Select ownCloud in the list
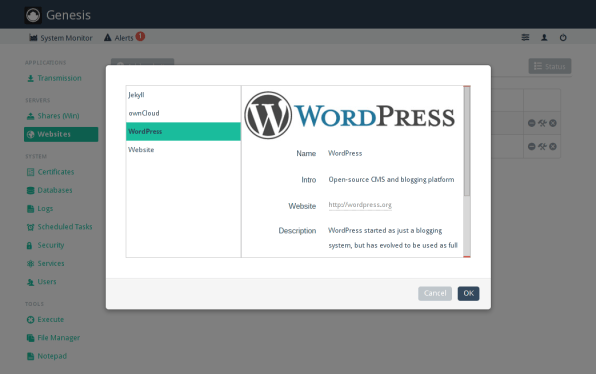 tap(183, 113)
